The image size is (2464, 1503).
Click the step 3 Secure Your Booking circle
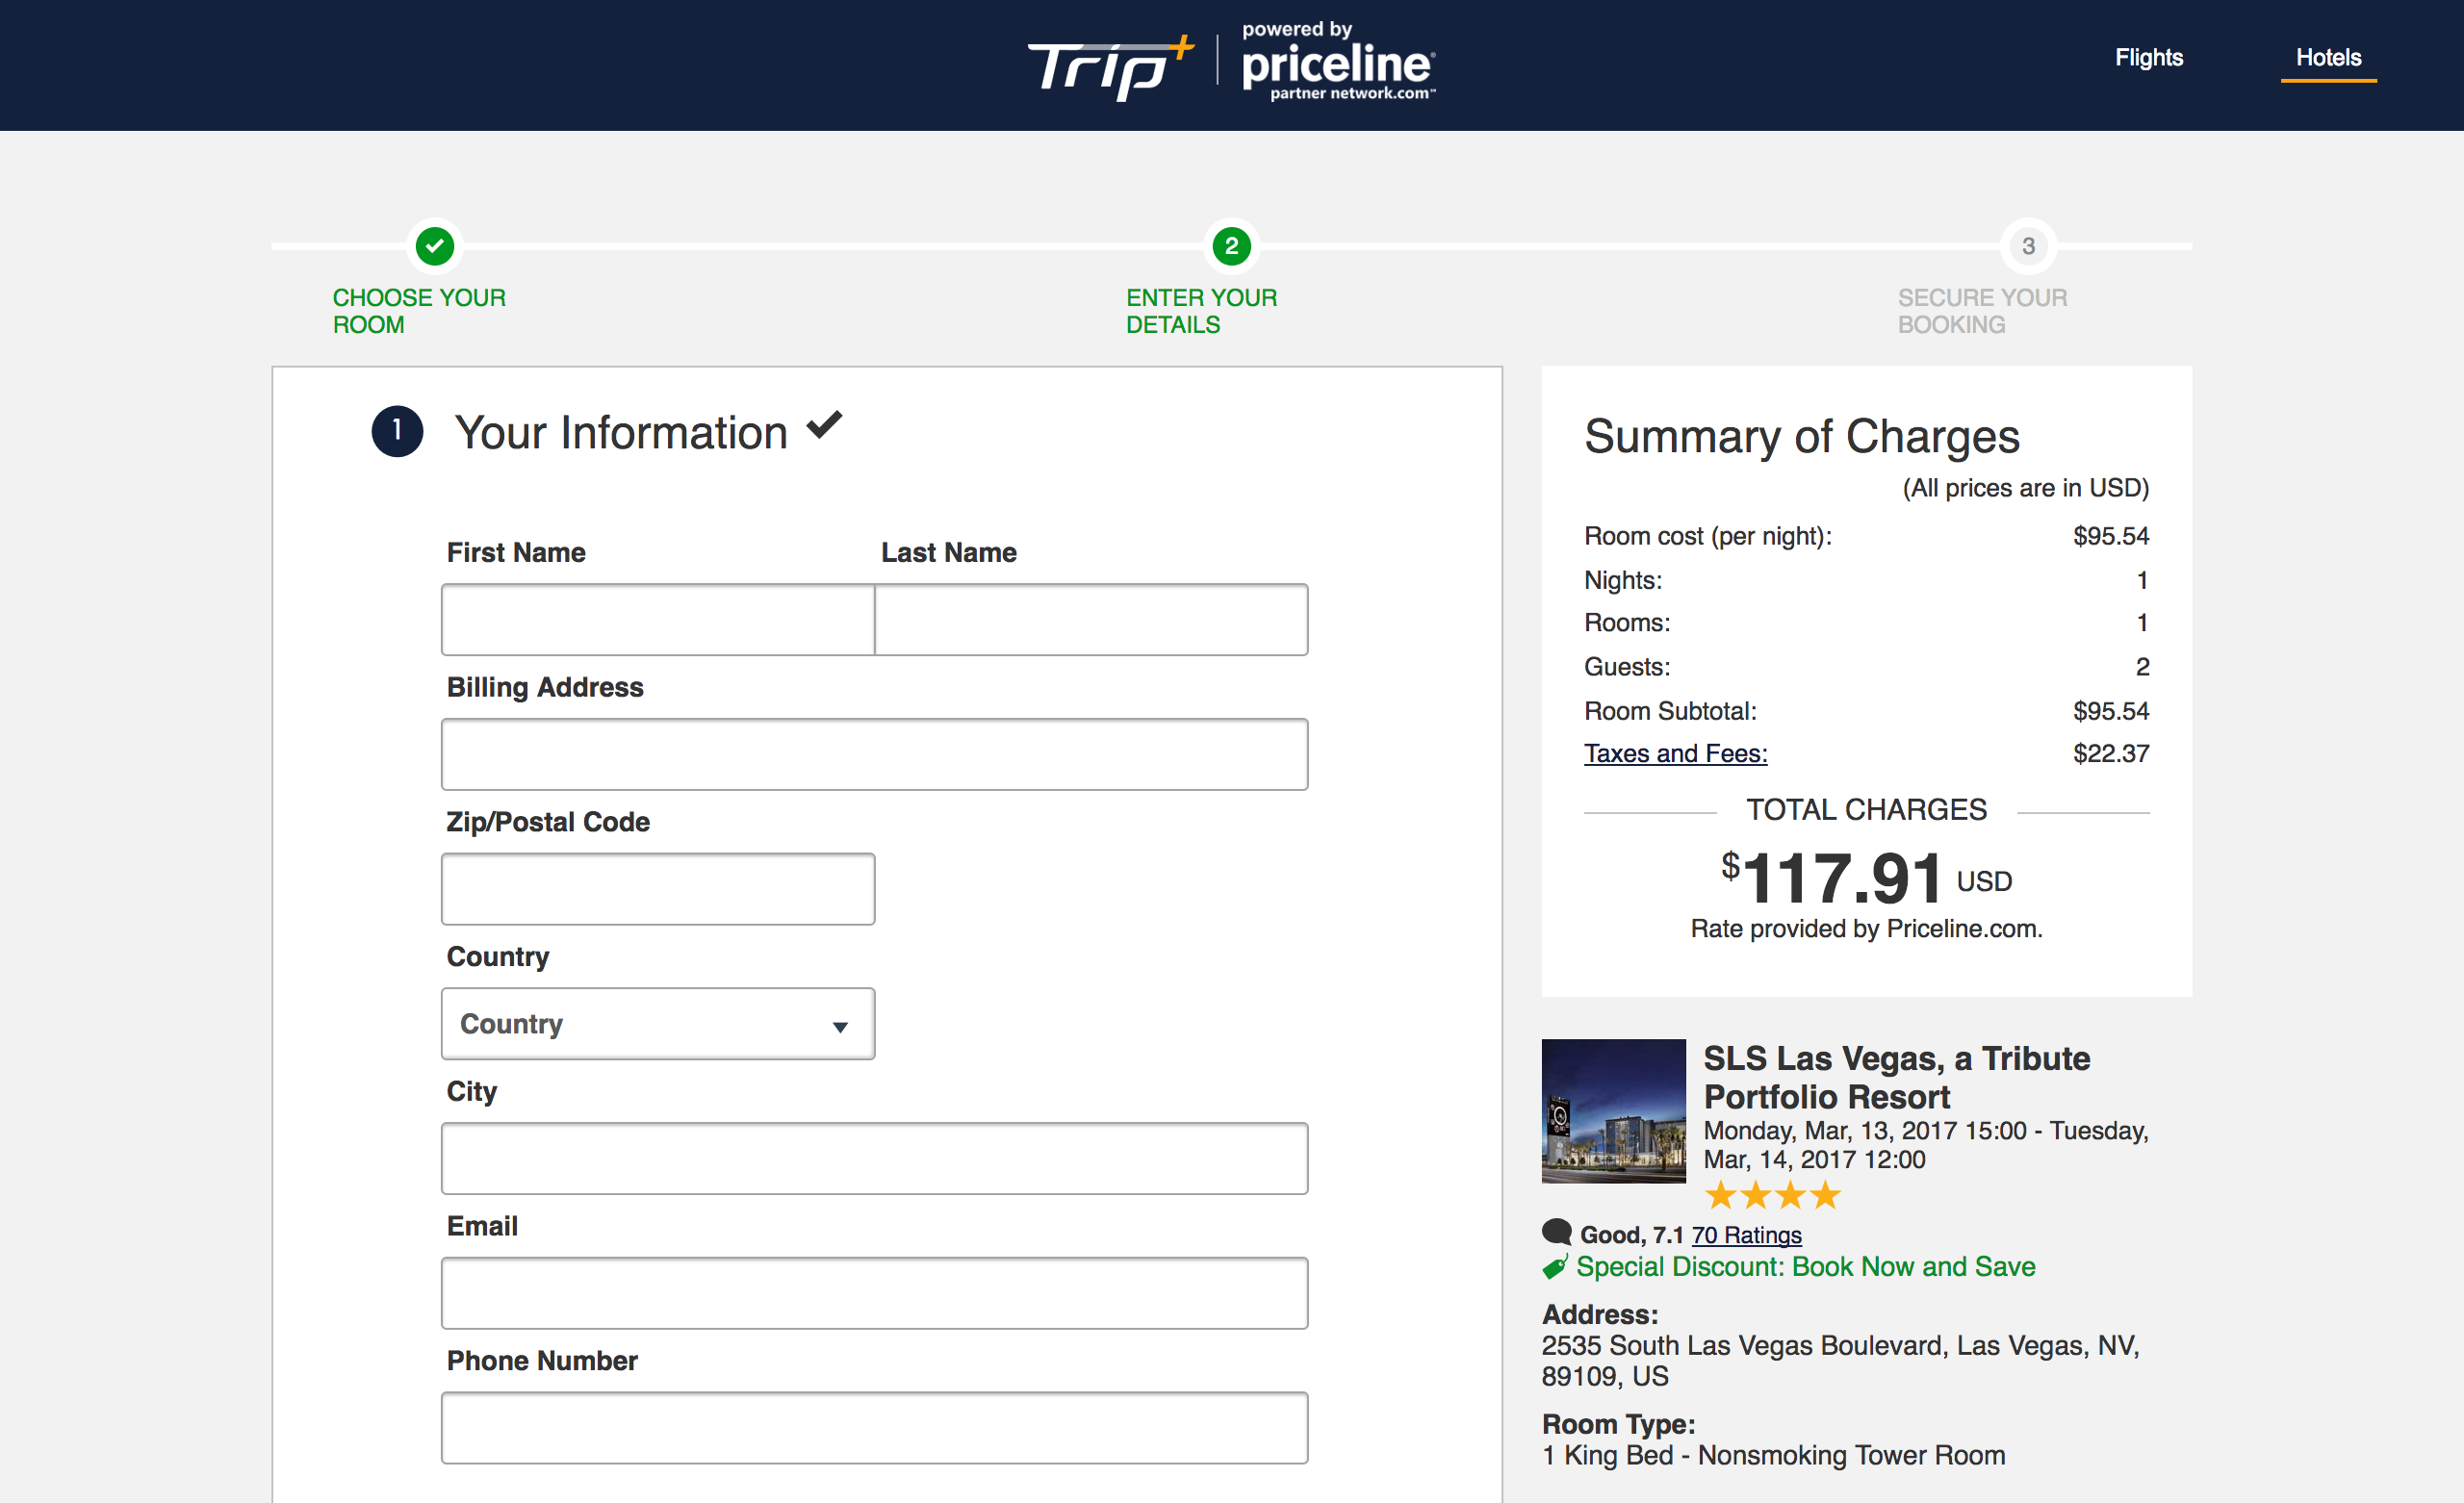coord(2028,246)
